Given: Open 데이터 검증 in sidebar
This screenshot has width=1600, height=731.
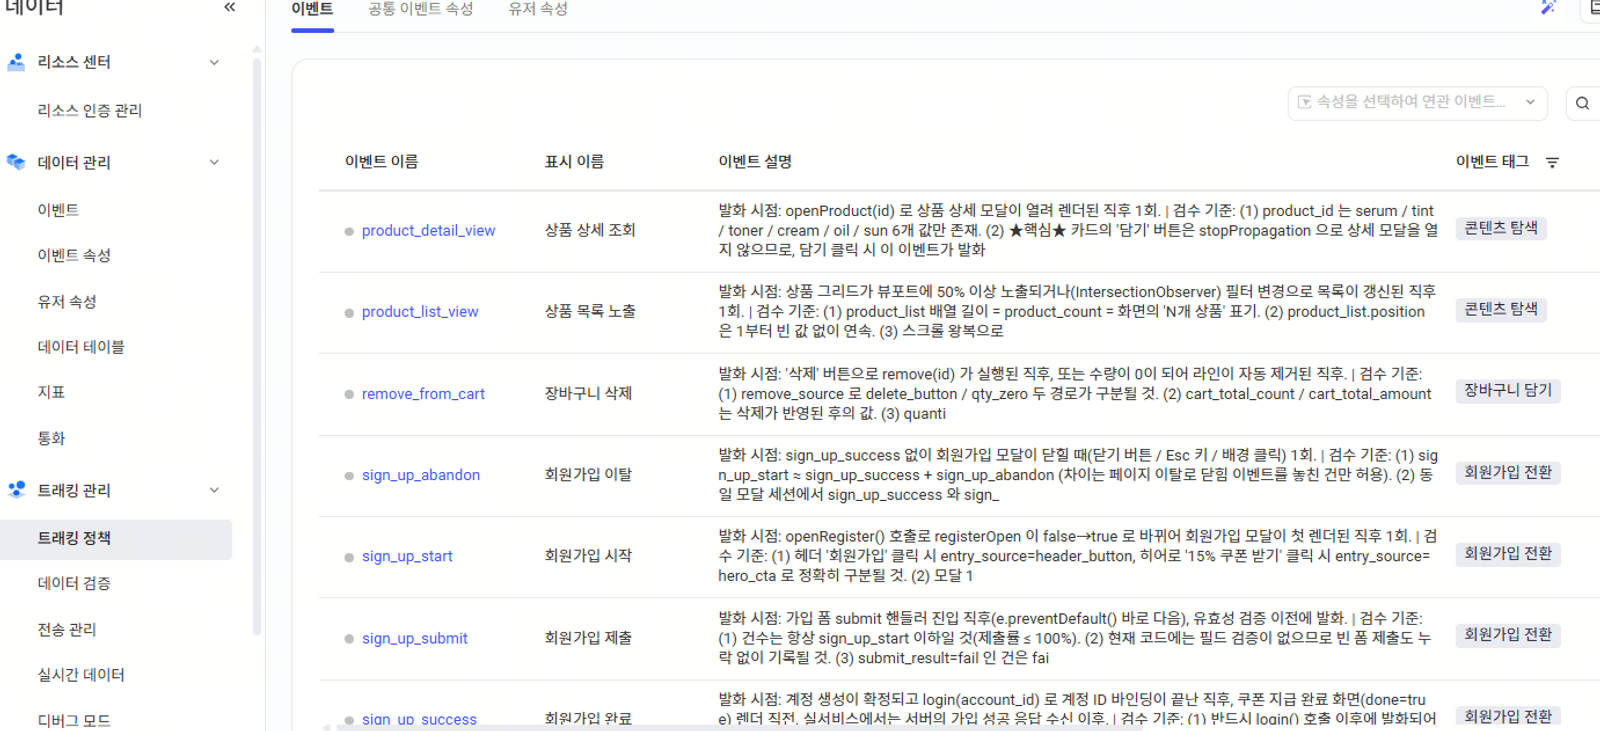Looking at the screenshot, I should point(74,583).
